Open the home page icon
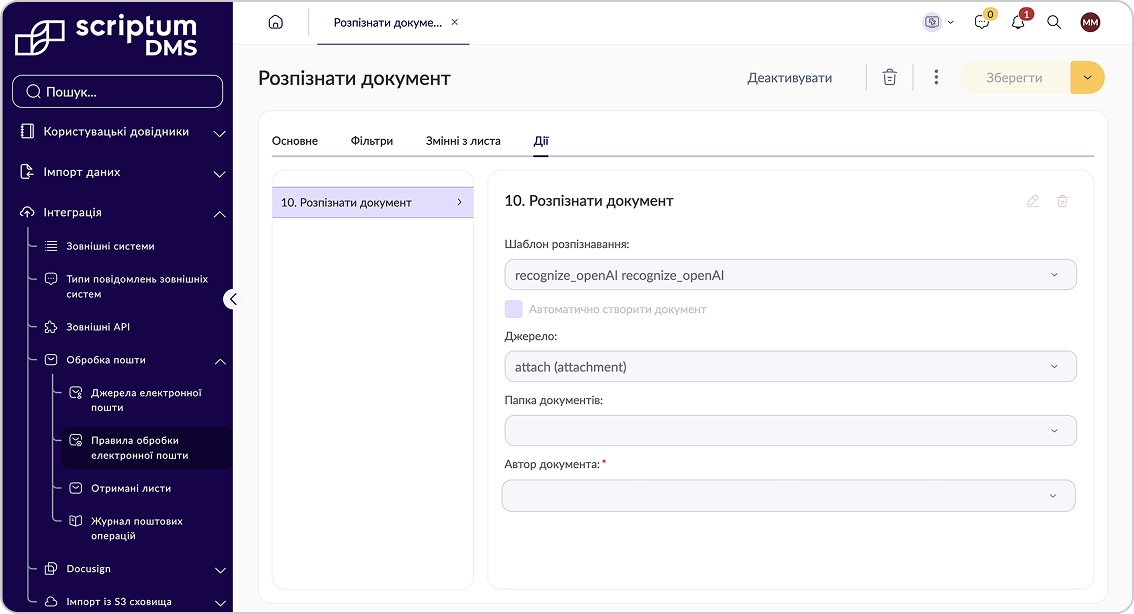The image size is (1134, 614). [276, 22]
